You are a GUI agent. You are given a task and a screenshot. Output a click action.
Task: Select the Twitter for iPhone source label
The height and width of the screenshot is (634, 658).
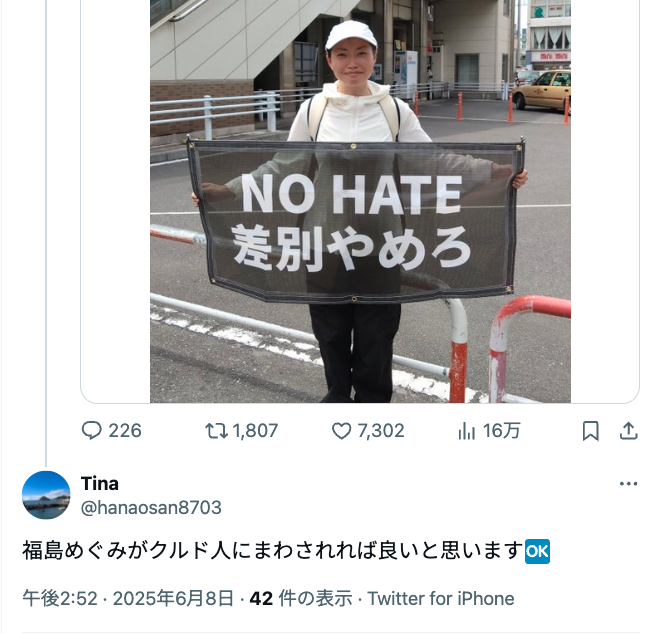tap(441, 598)
